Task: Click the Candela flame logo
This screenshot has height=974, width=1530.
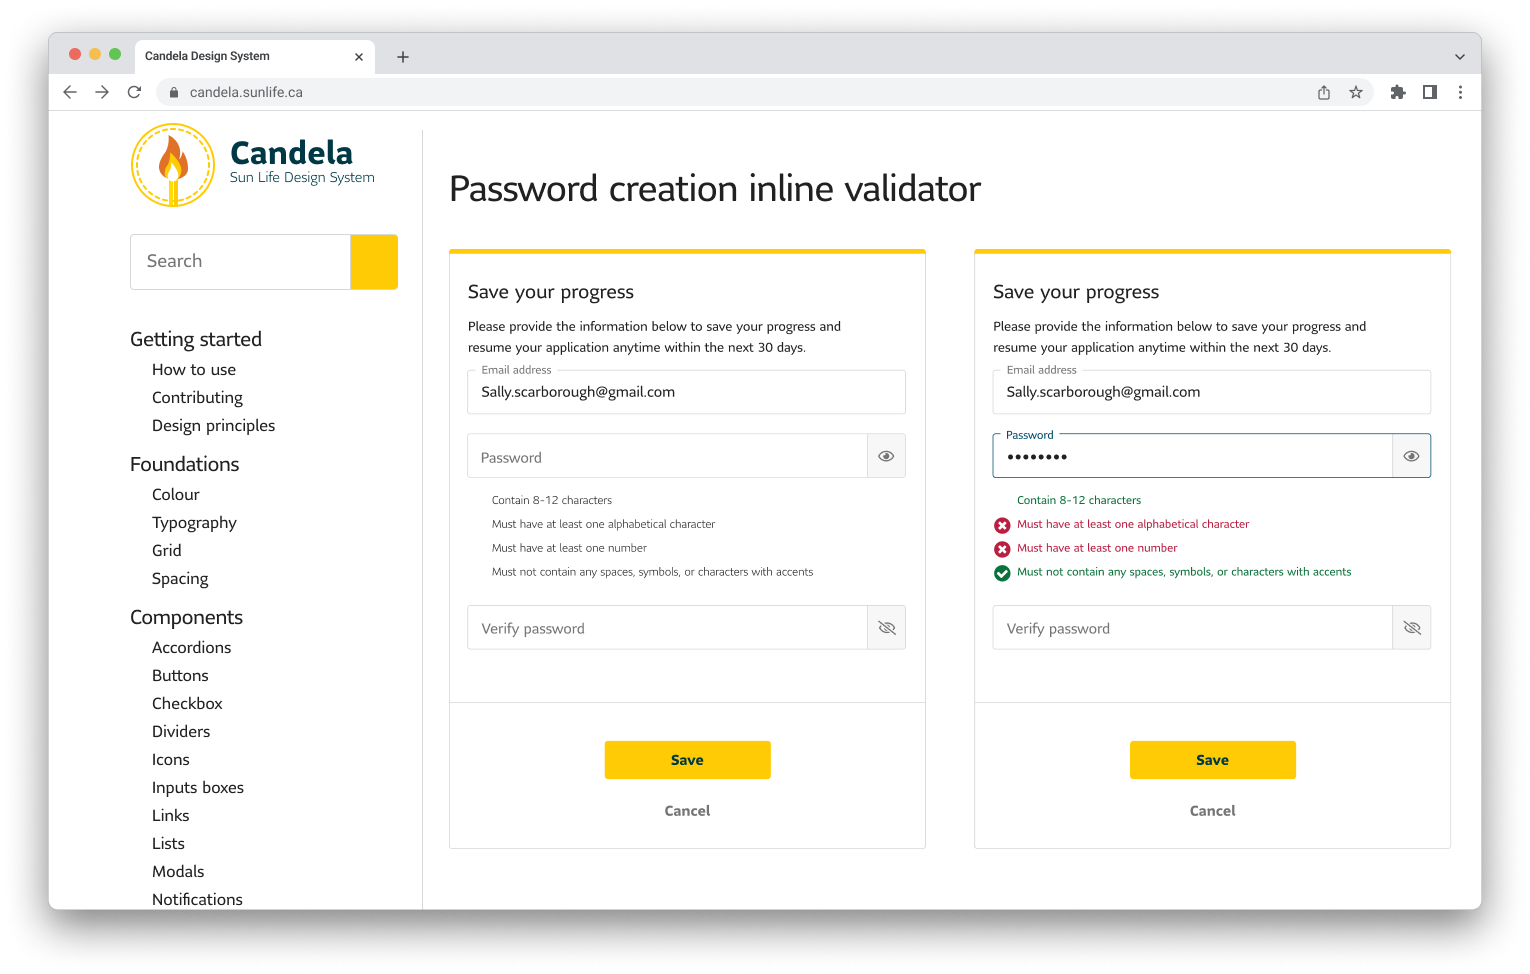Action: coord(173,165)
